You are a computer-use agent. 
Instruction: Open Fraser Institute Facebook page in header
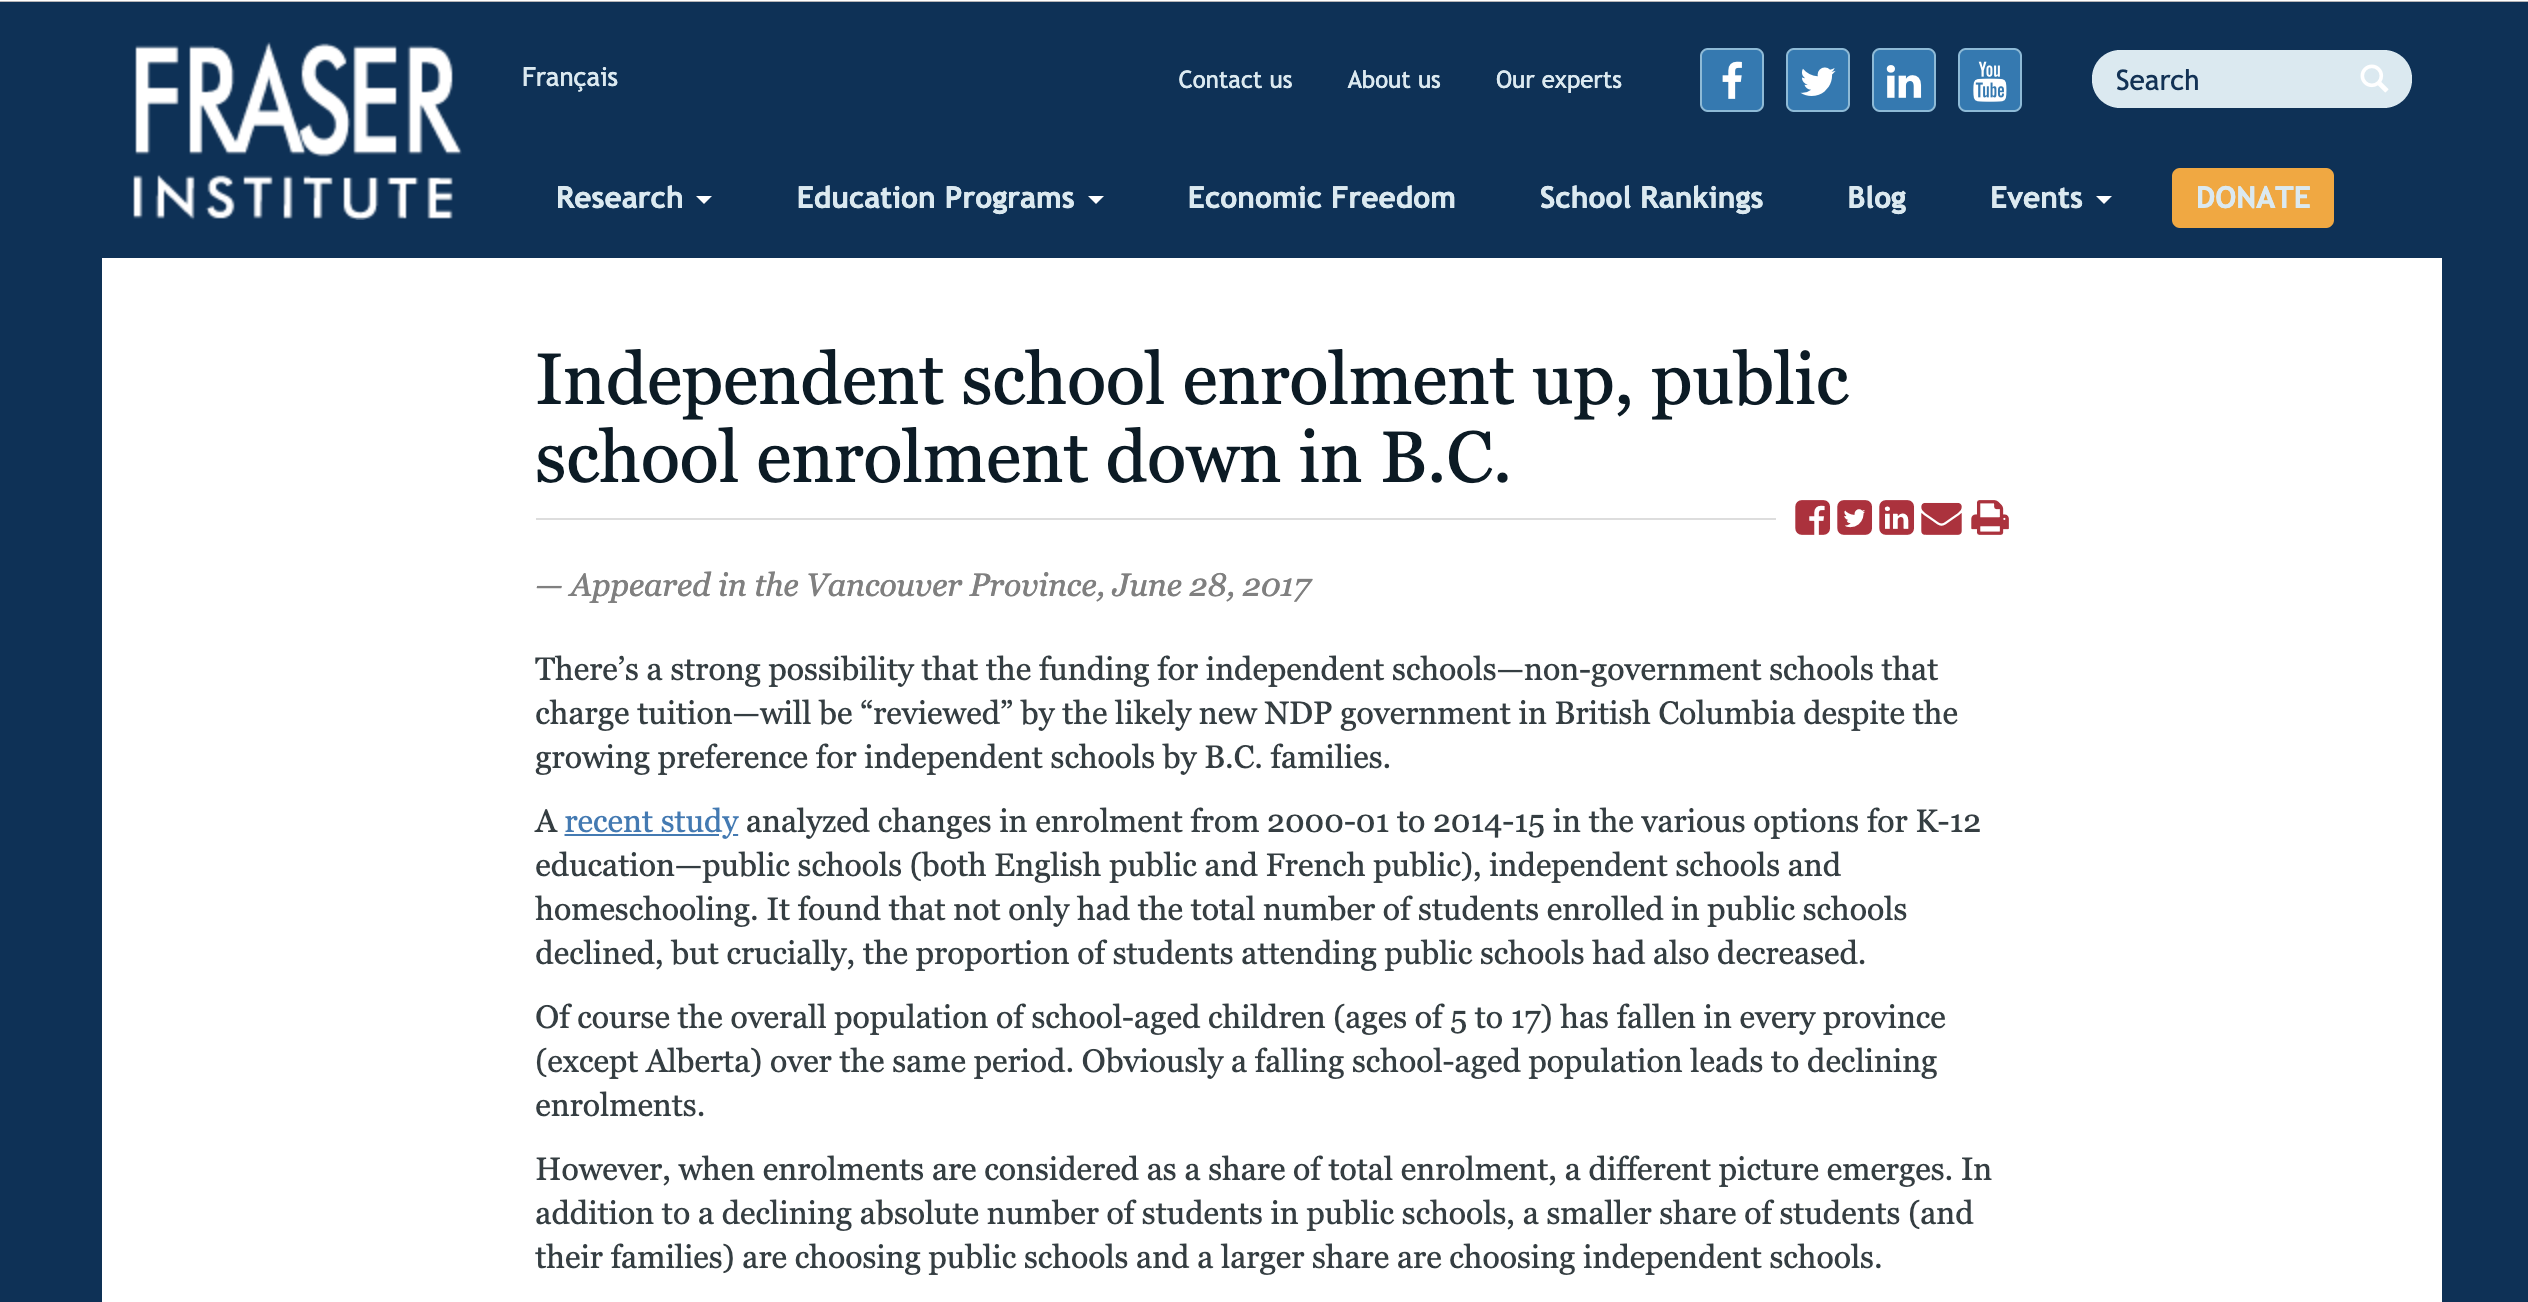point(1731,80)
